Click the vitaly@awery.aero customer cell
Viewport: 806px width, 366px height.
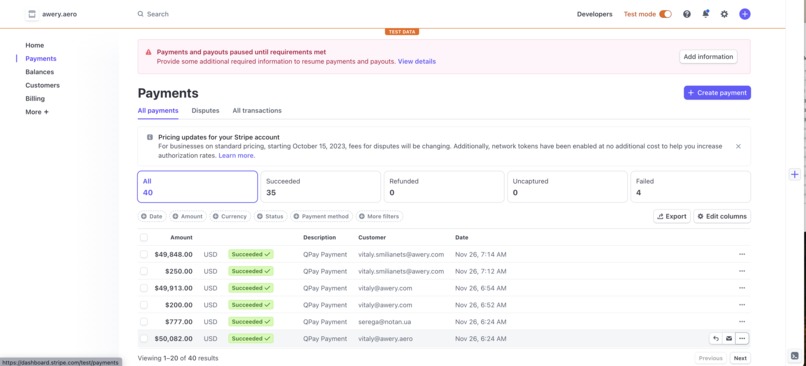coord(385,338)
